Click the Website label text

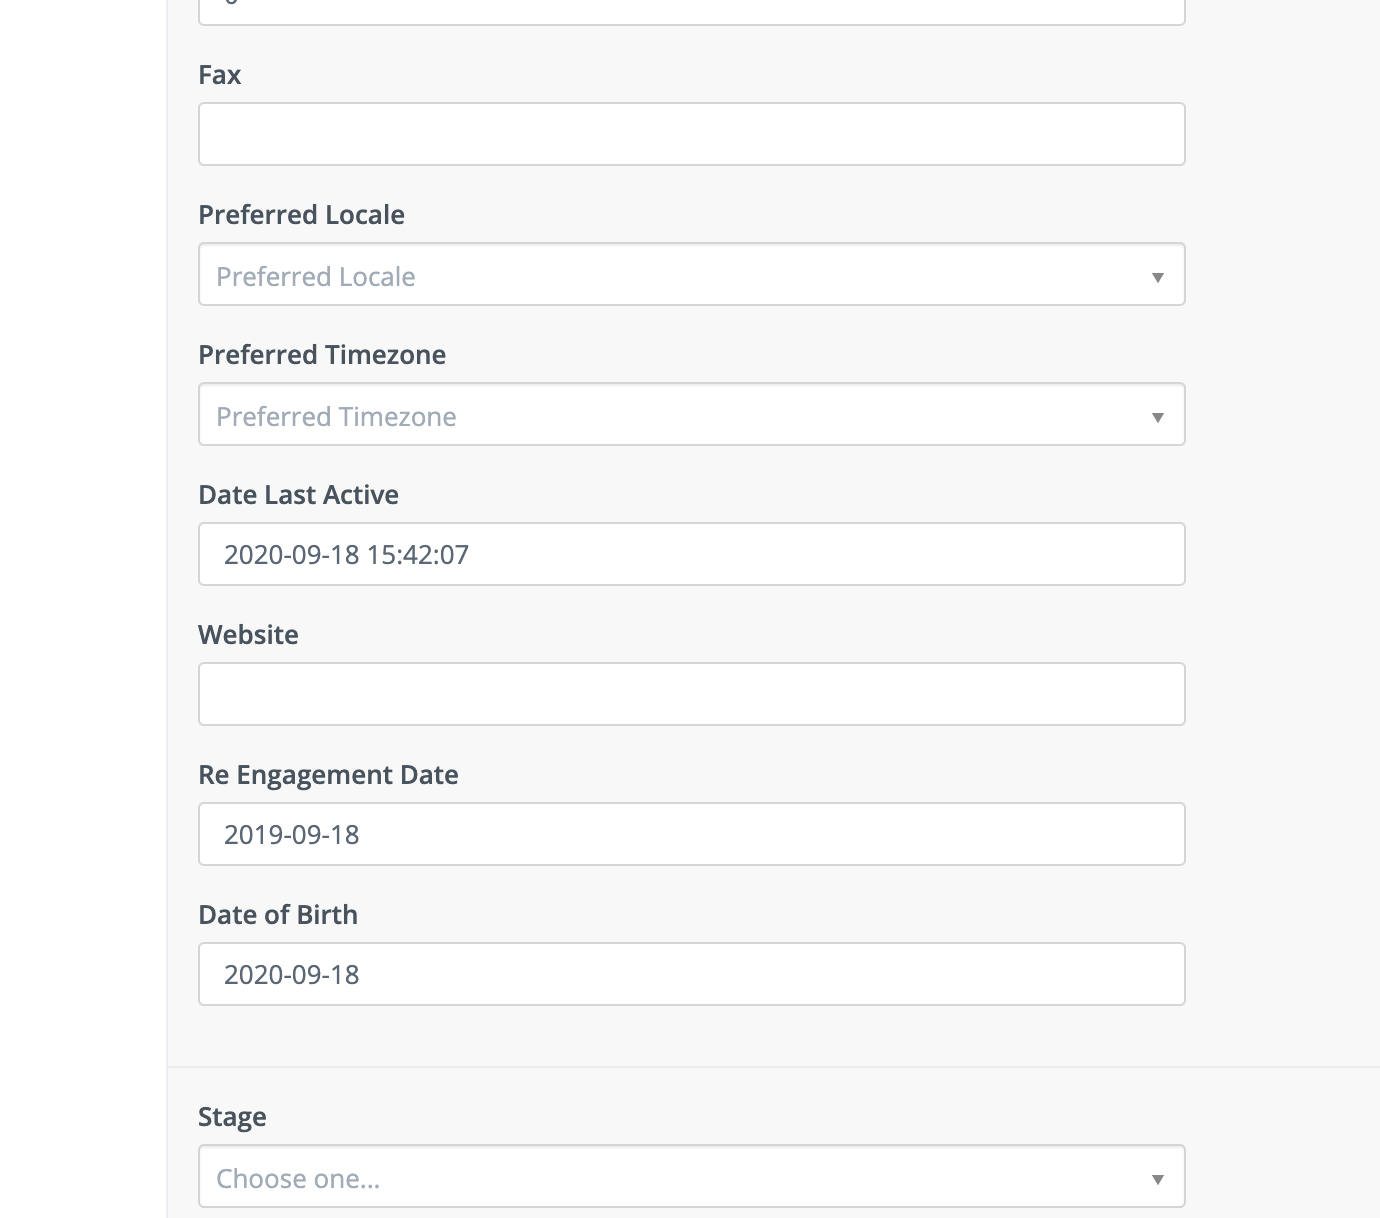tap(248, 634)
